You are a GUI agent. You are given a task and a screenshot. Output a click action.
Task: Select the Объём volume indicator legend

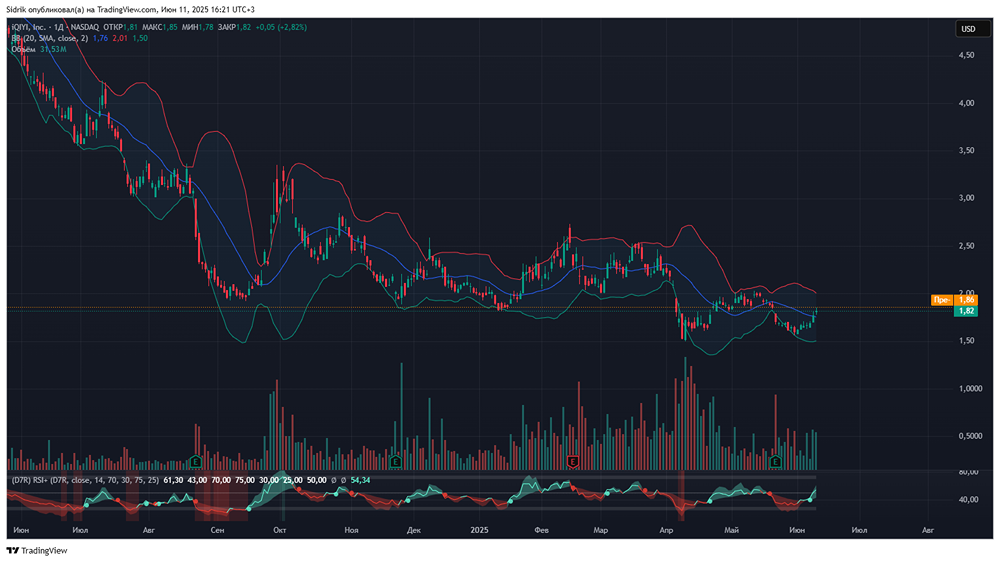23,49
